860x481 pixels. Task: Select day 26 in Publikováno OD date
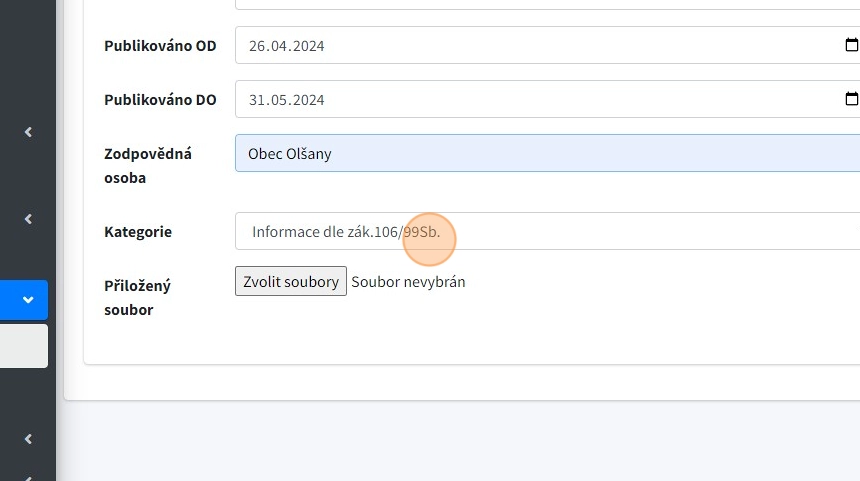pyautogui.click(x=258, y=46)
